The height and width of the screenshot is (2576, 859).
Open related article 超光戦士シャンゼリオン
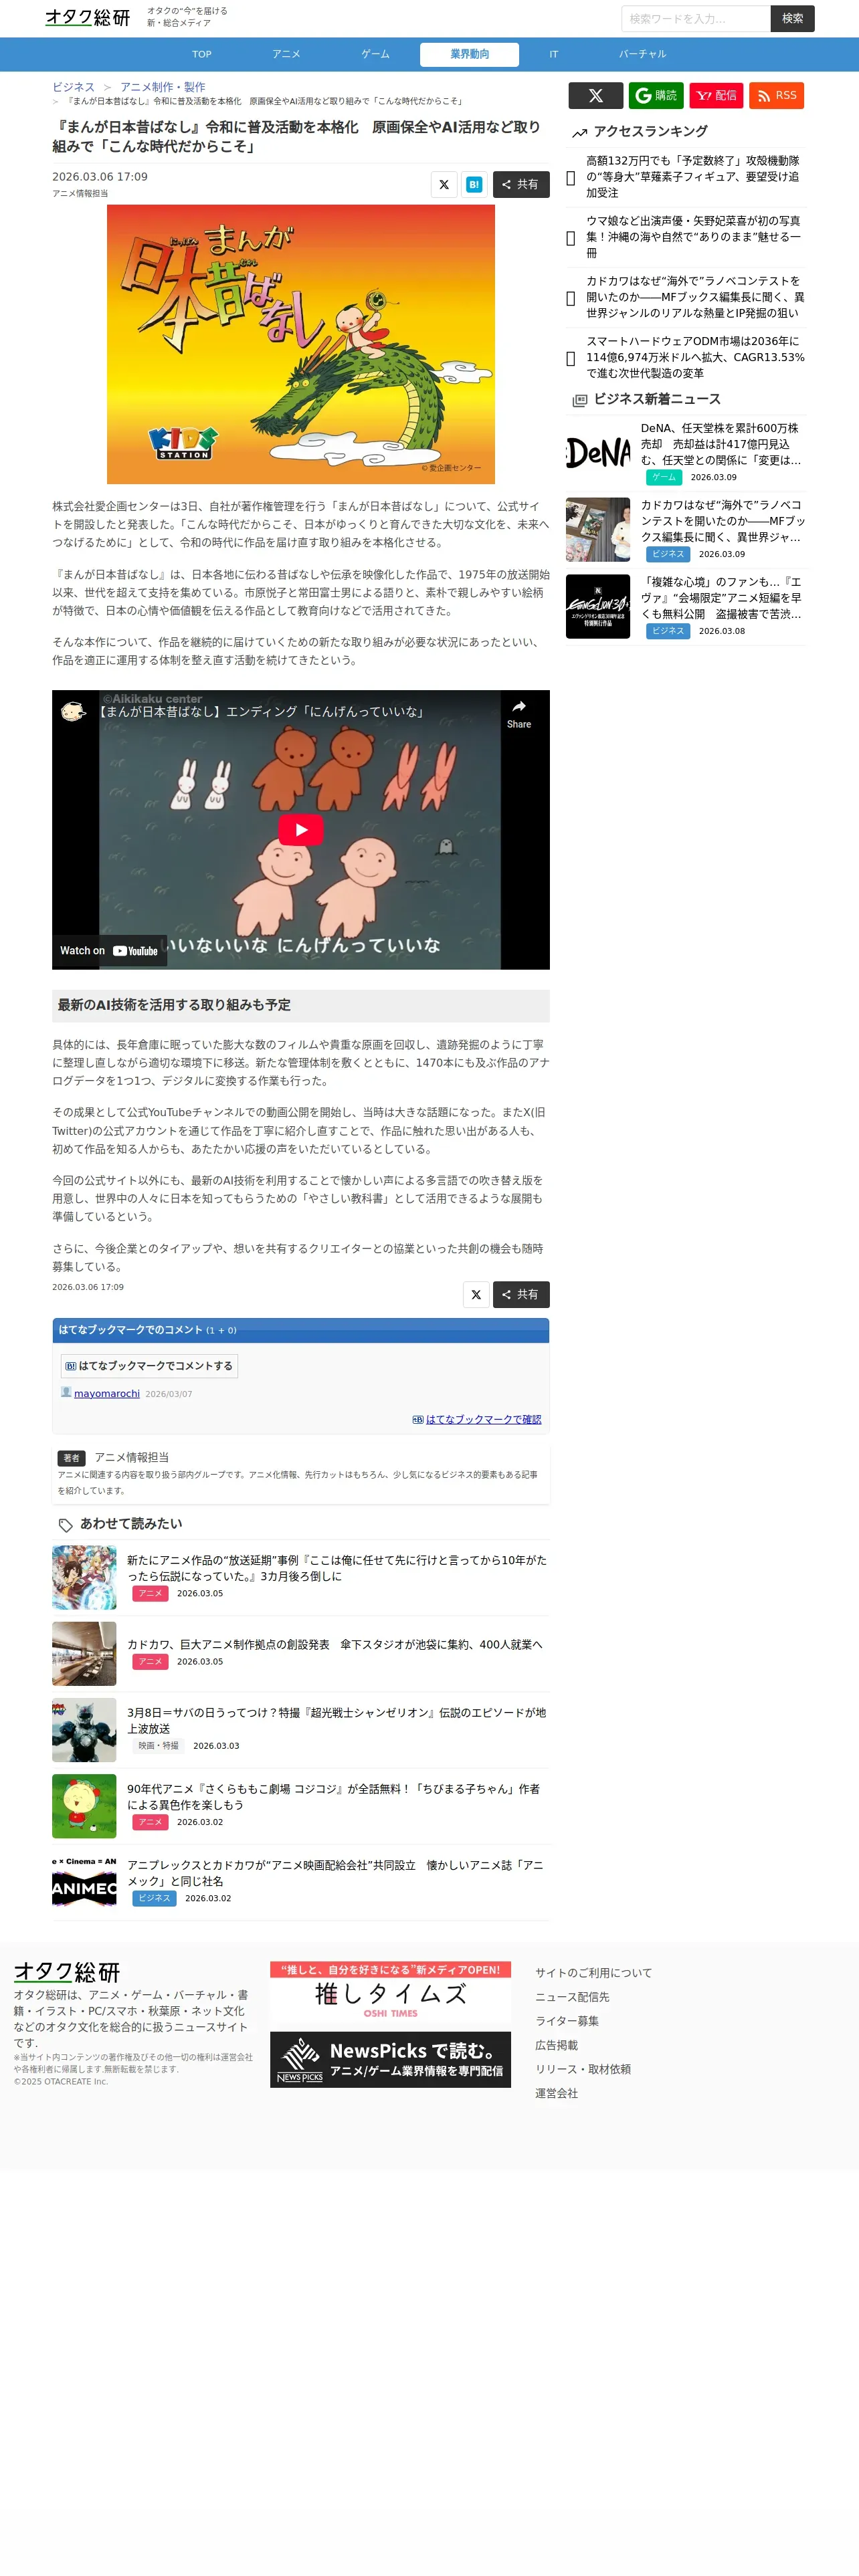[x=336, y=1720]
